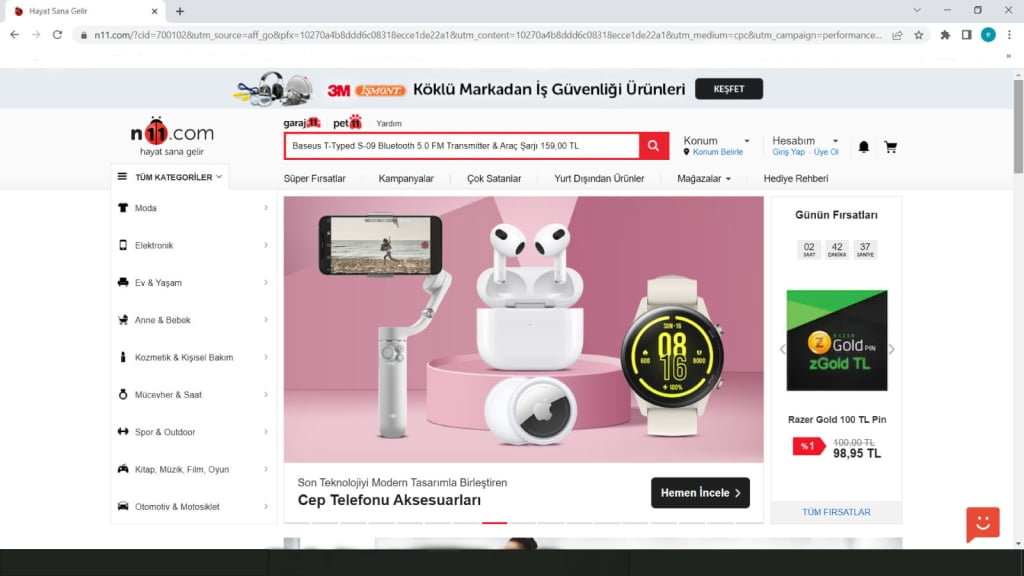Open the browser extensions puzzle icon
This screenshot has height=576, width=1024.
click(945, 35)
